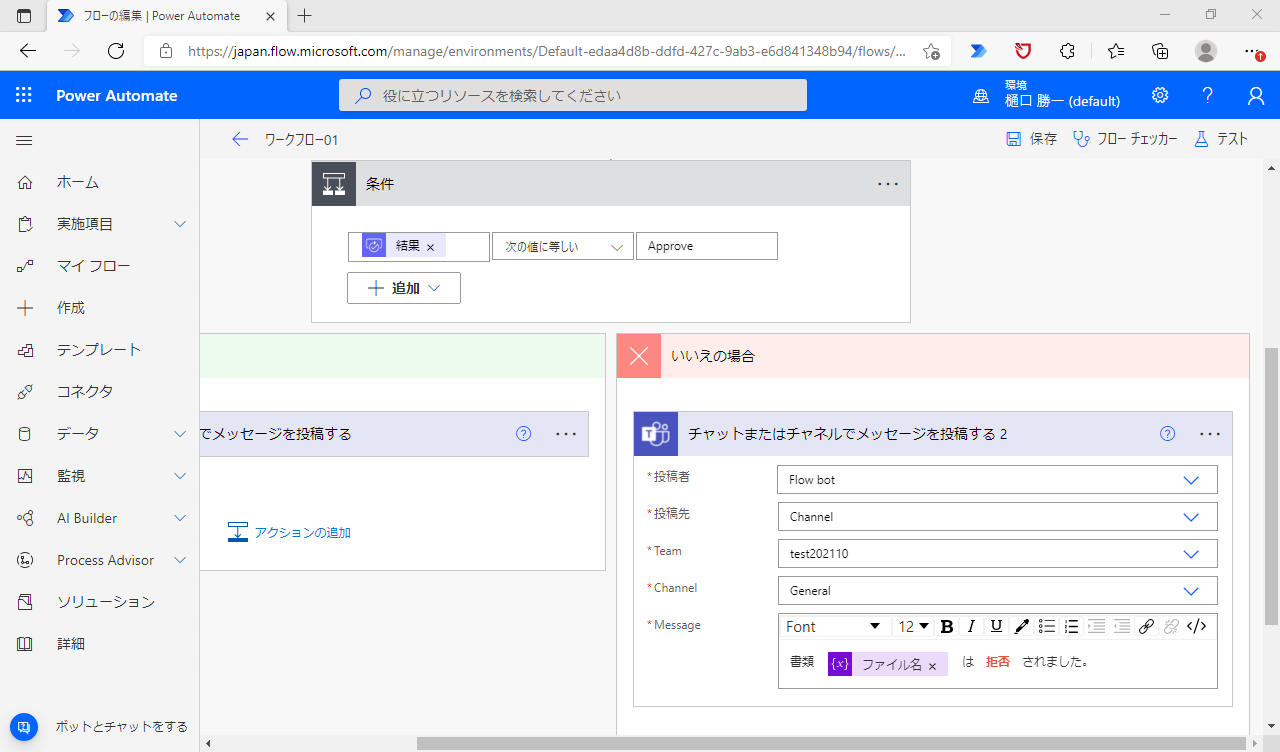1280x752 pixels.
Task: Open the text highlight color pen tool
Action: pos(1021,627)
